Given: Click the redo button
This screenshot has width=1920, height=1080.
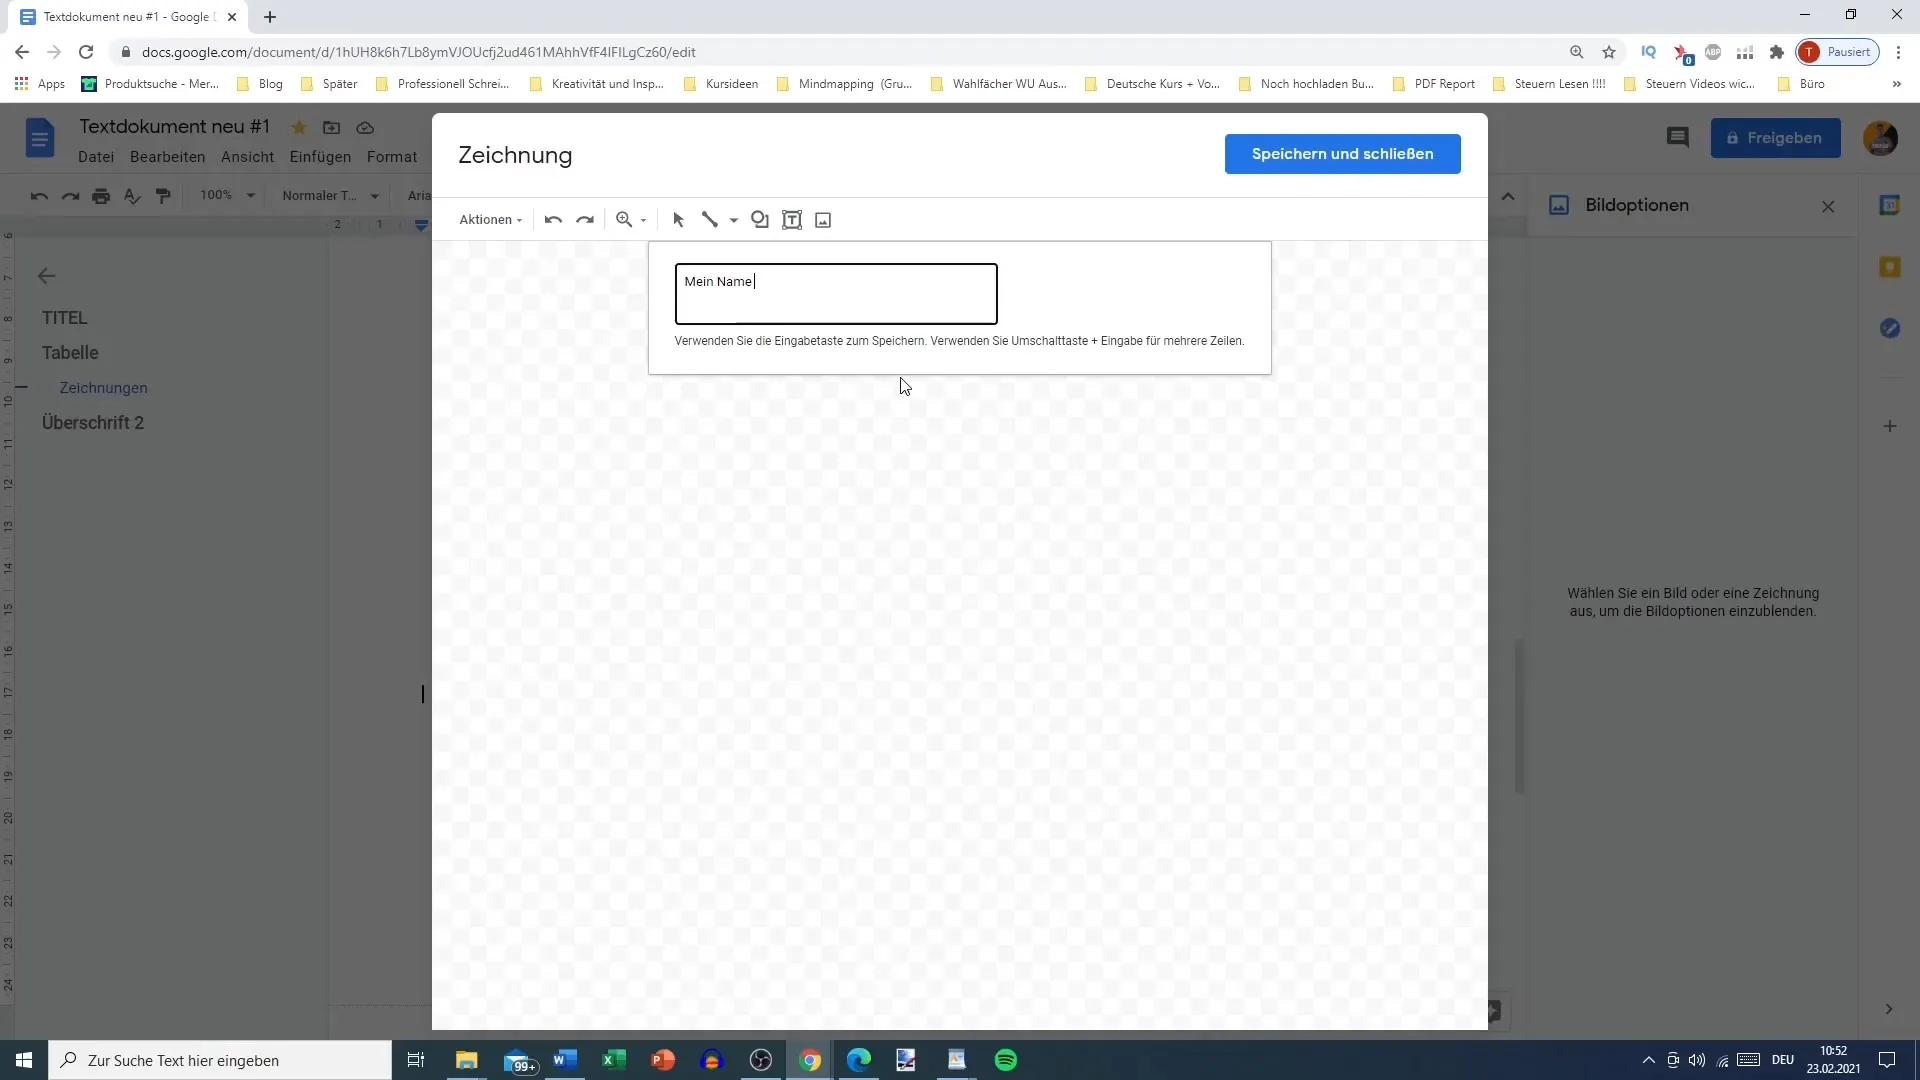Looking at the screenshot, I should click(585, 219).
